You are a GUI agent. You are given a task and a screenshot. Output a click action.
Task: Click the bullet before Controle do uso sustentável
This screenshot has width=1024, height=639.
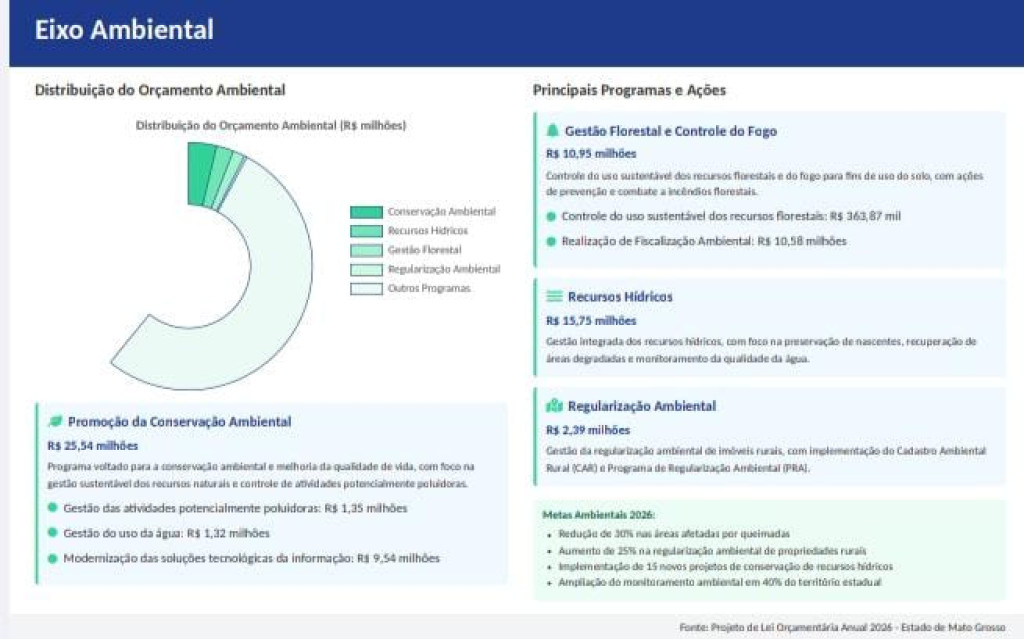pyautogui.click(x=551, y=216)
